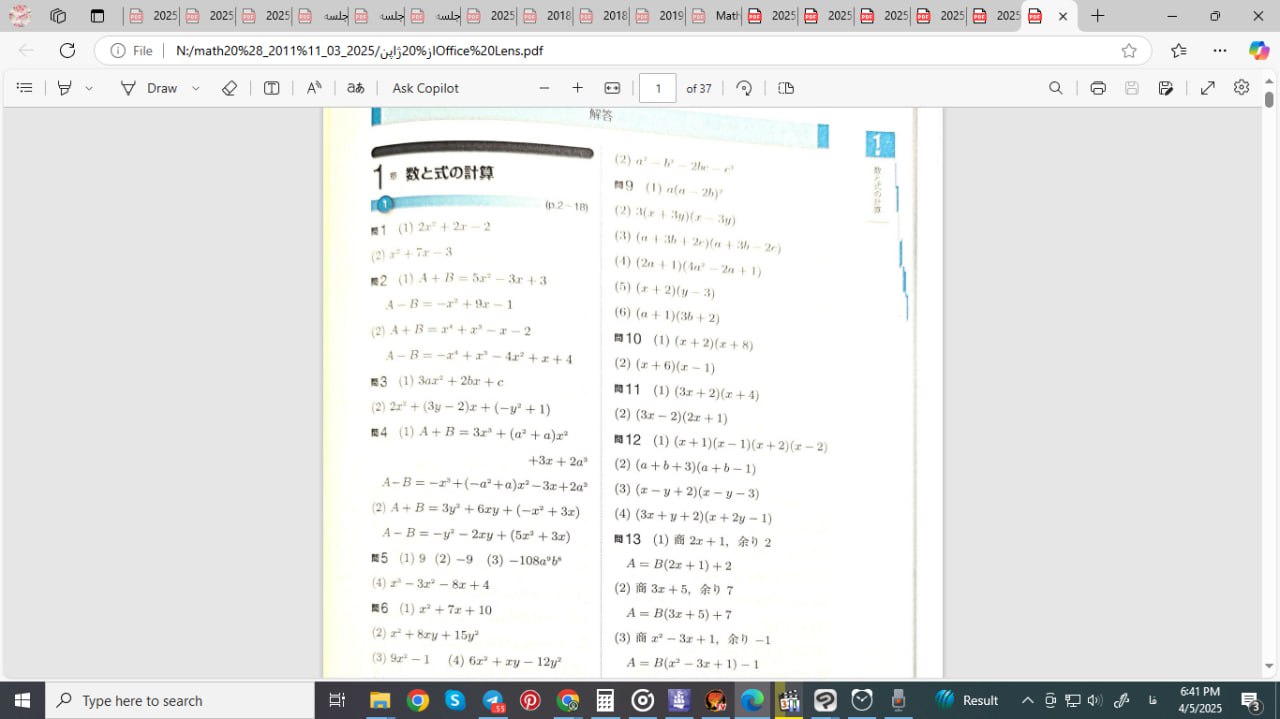Open the Result taskbar item
This screenshot has width=1280, height=719.
click(x=968, y=700)
